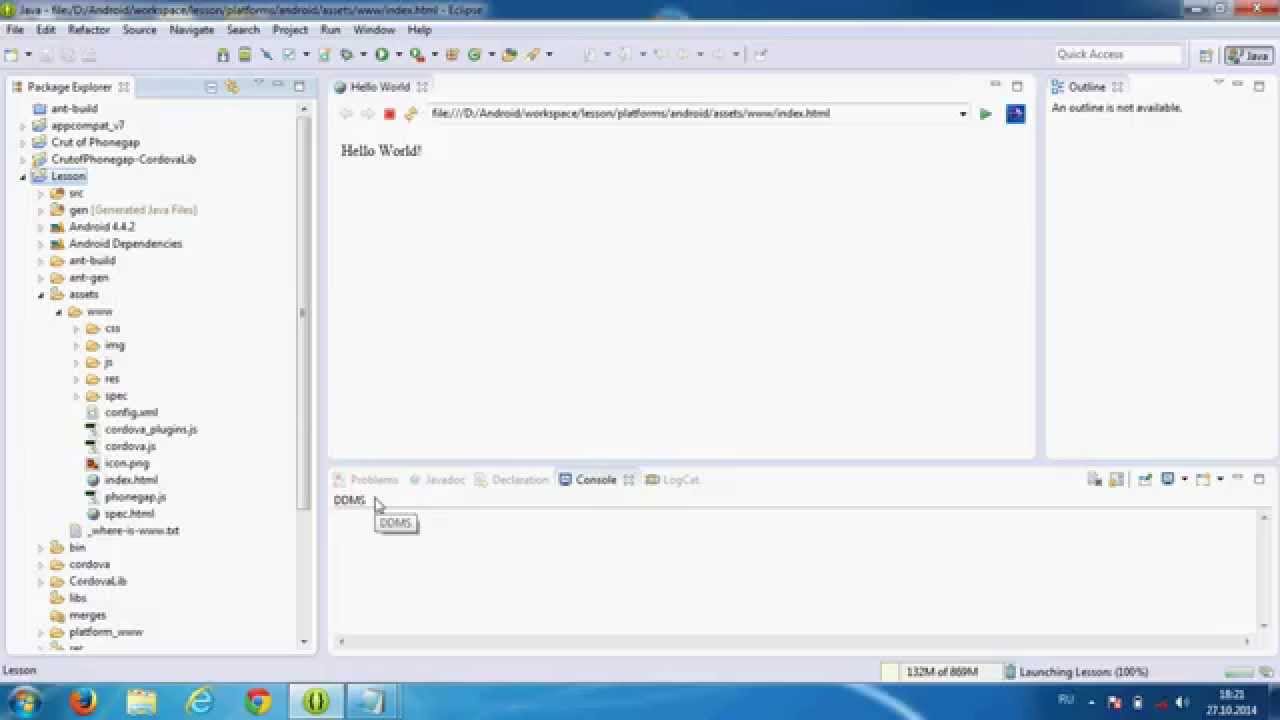
Task: Select the Android 4.4.2 library node
Action: click(101, 227)
